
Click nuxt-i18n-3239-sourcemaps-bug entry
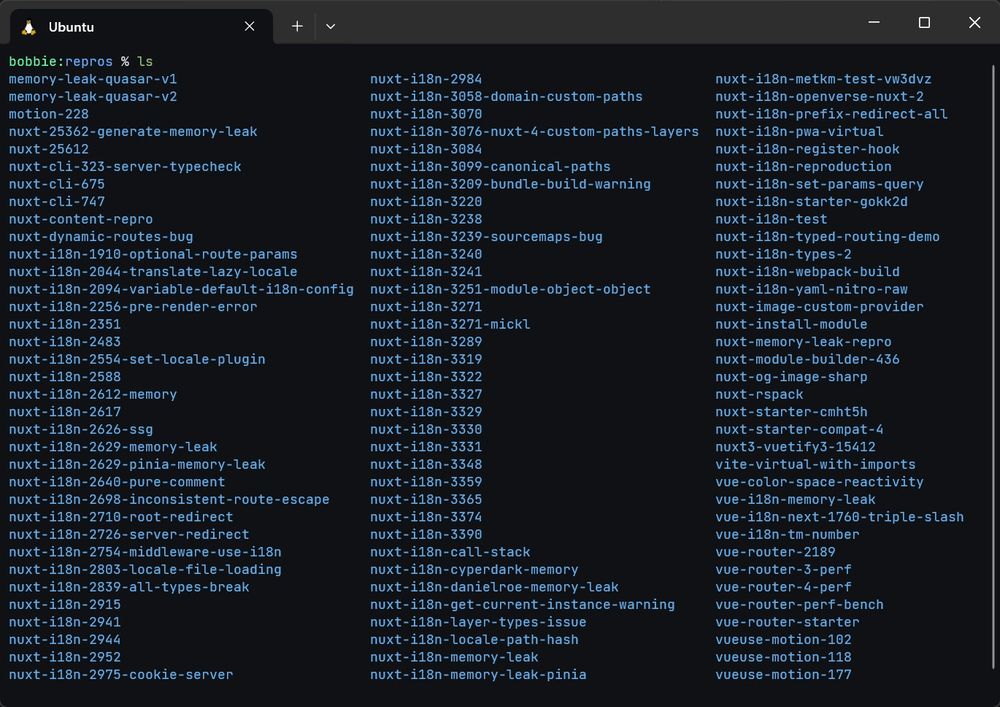[486, 237]
